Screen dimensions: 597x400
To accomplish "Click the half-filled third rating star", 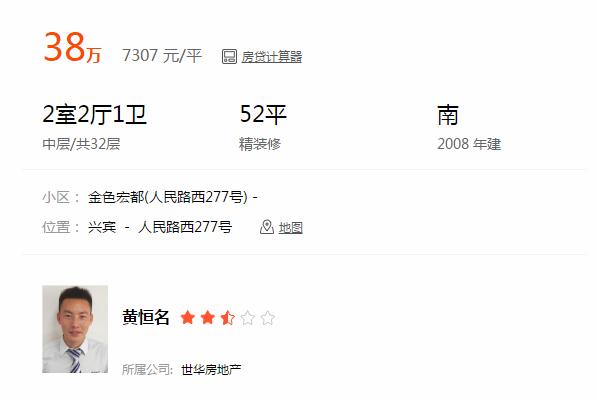I will tap(228, 317).
